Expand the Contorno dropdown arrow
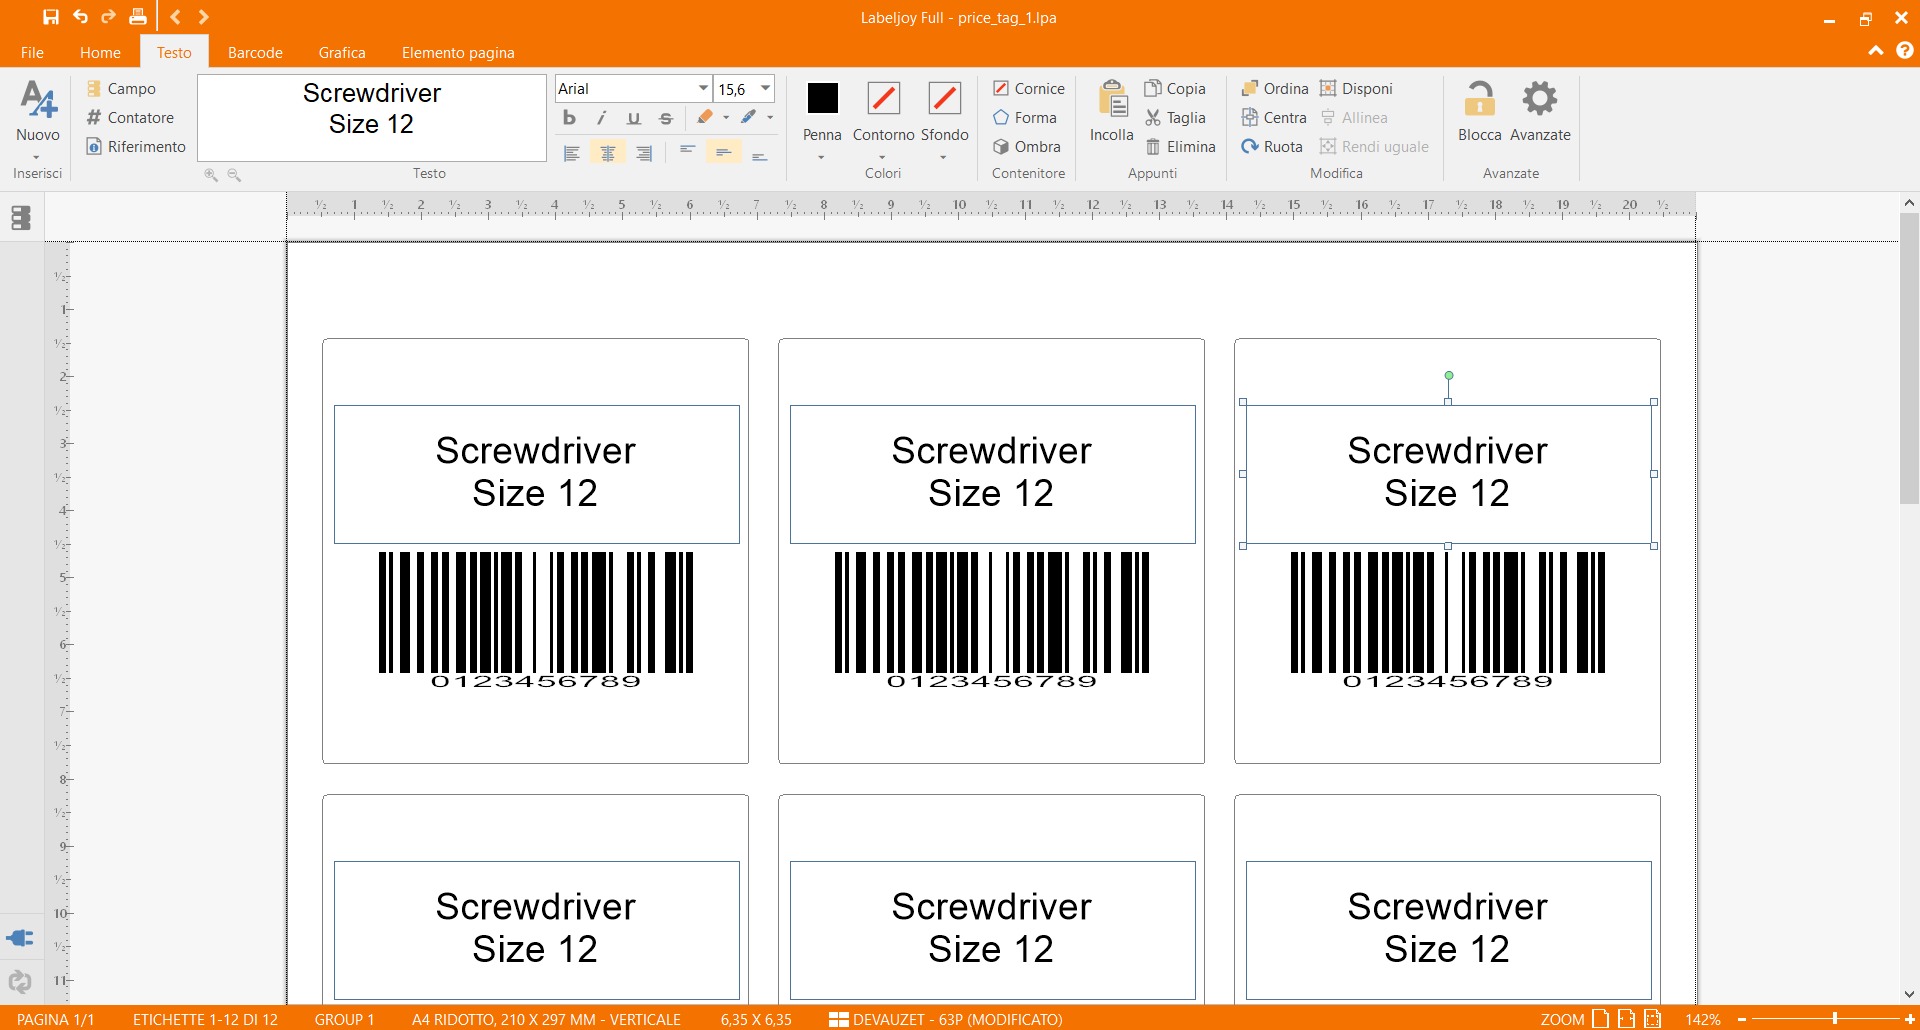The width and height of the screenshot is (1920, 1030). pos(882,158)
